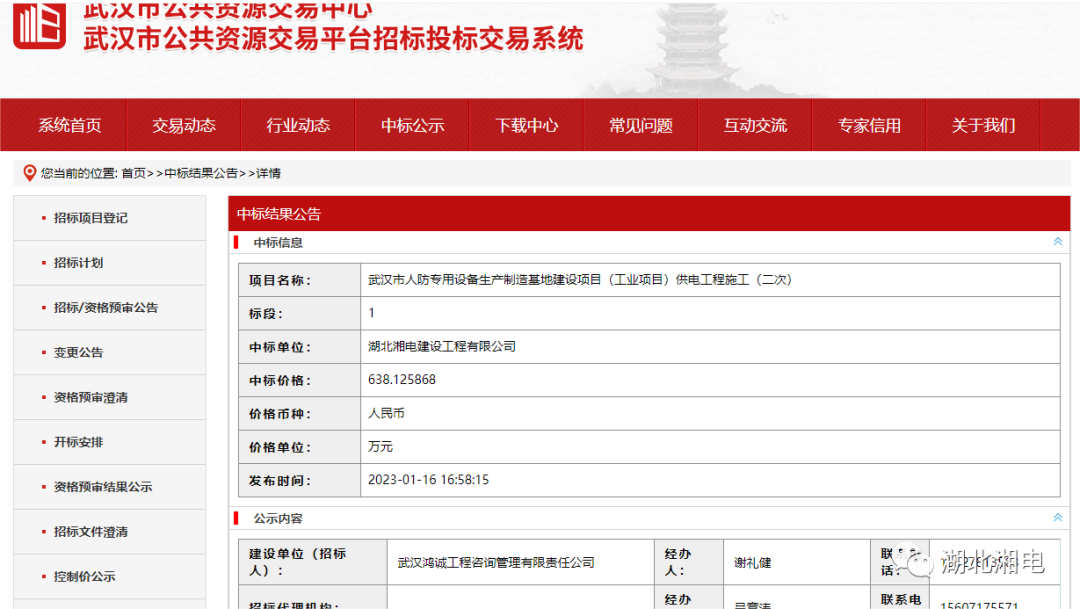Open 资格预审结果公示 from the sidebar
The width and height of the screenshot is (1080, 609).
pyautogui.click(x=103, y=487)
